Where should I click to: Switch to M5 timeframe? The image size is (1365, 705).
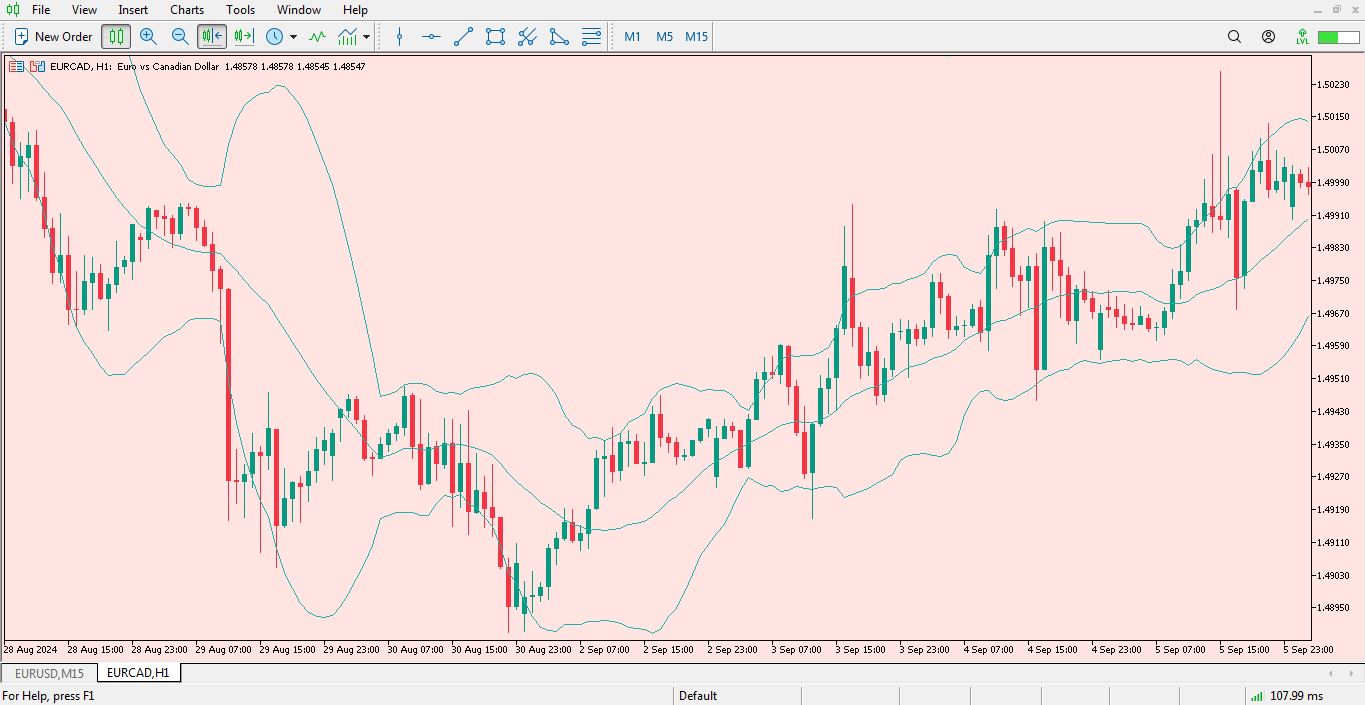tap(664, 37)
